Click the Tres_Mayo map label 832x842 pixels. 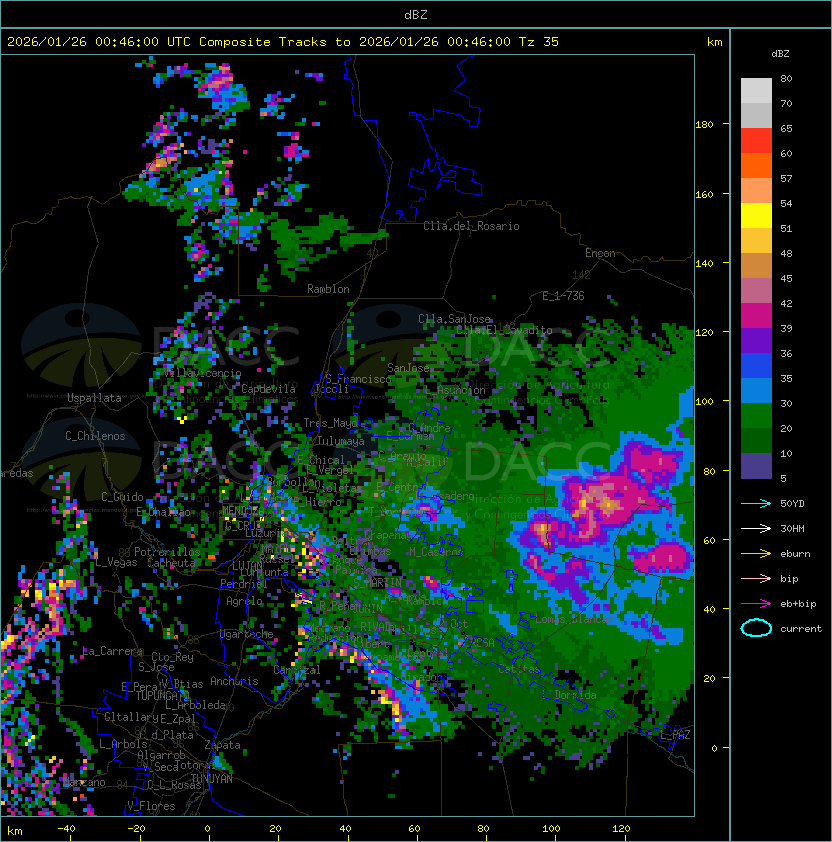(330, 423)
